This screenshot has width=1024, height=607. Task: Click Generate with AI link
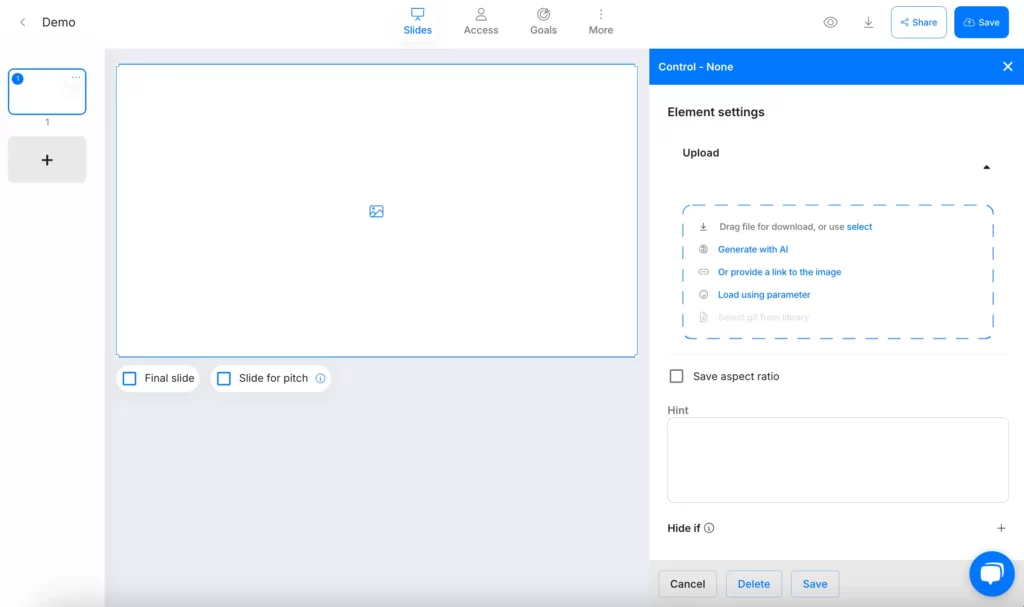click(x=752, y=249)
